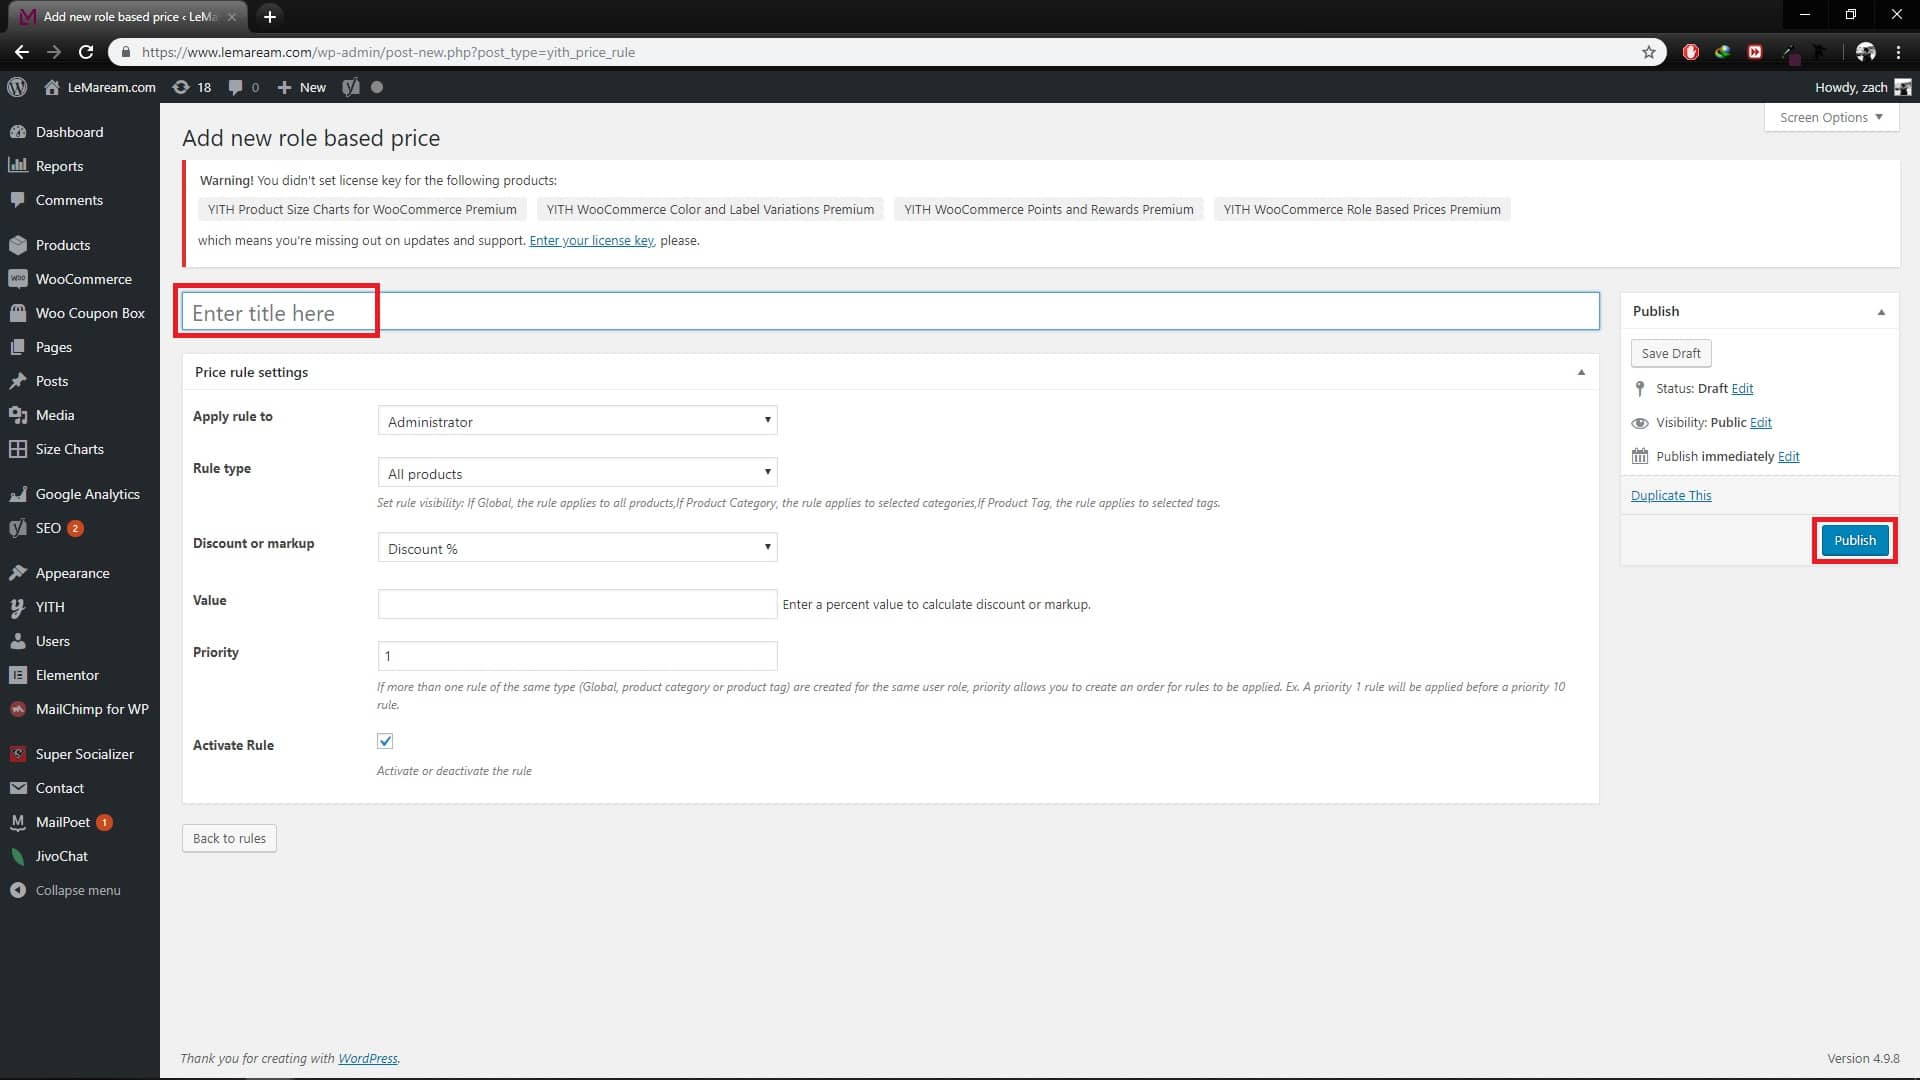The height and width of the screenshot is (1080, 1920).
Task: Open the Discount or markup dropdown
Action: 577,548
